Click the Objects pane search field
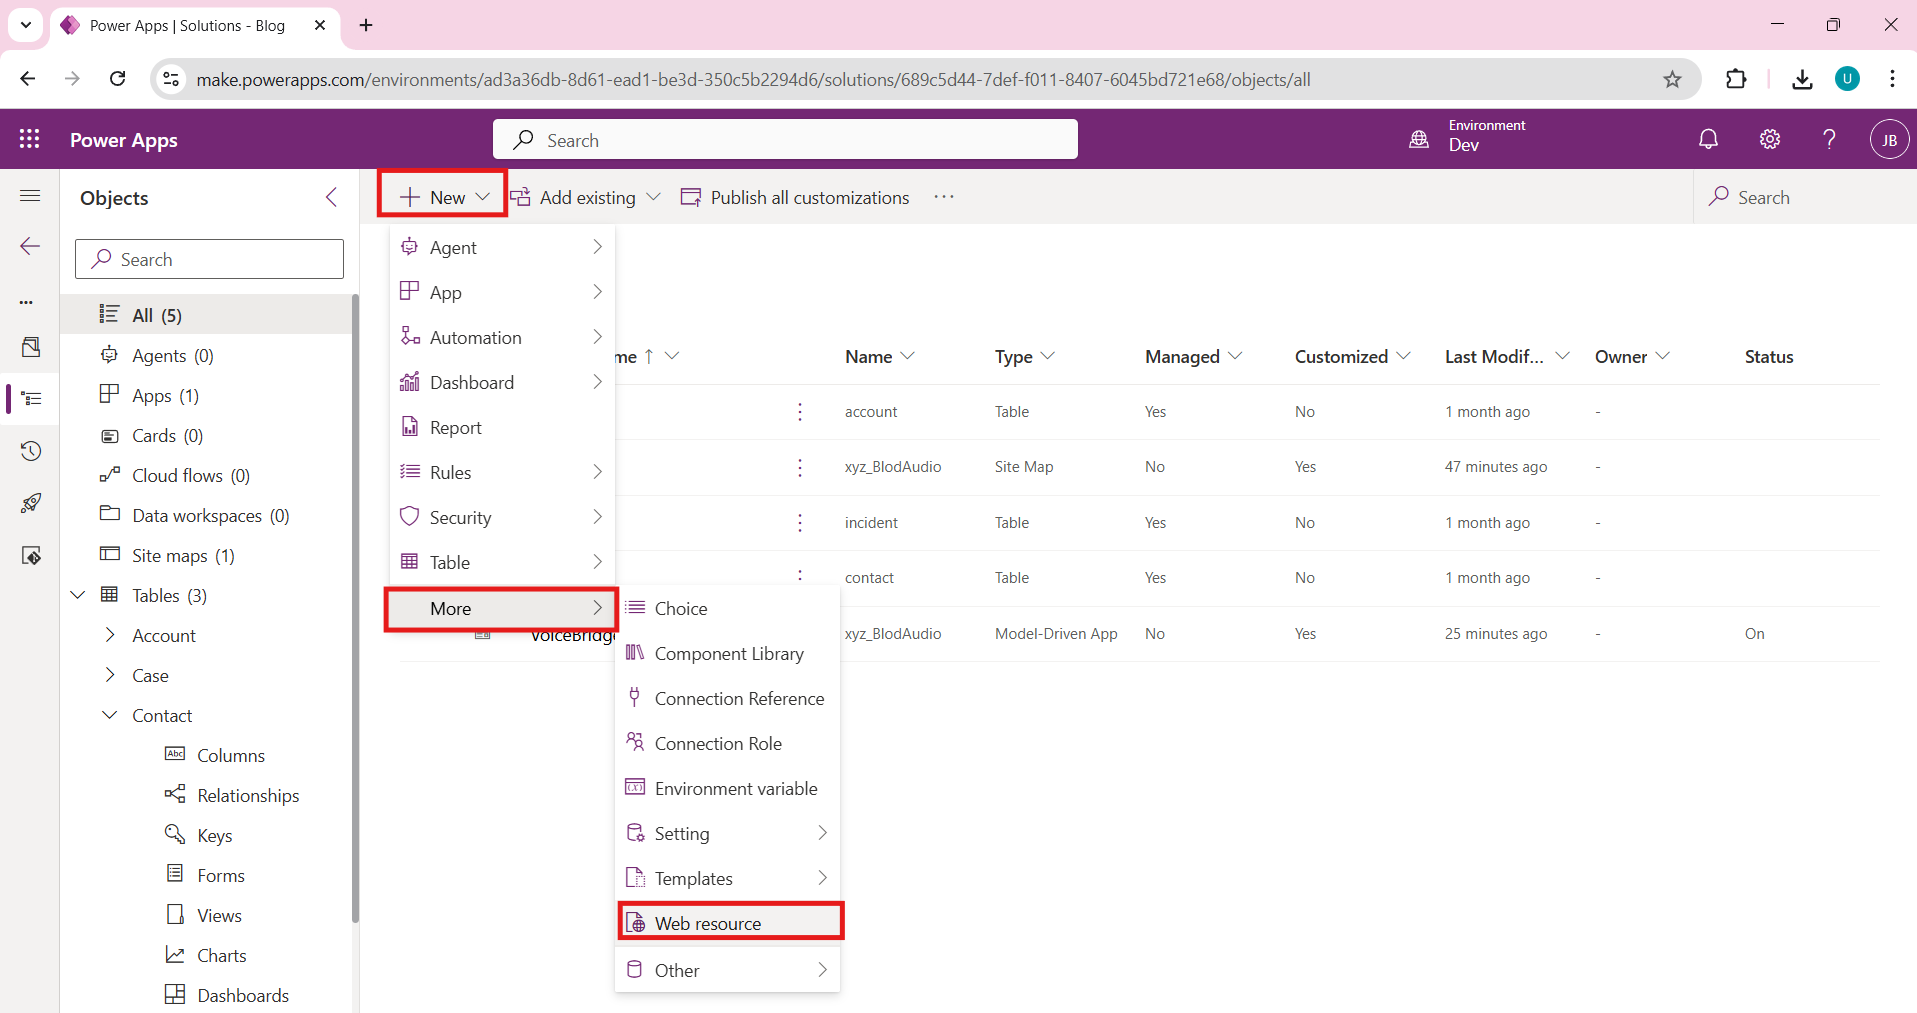Screen dimensions: 1917x1013 (210, 260)
